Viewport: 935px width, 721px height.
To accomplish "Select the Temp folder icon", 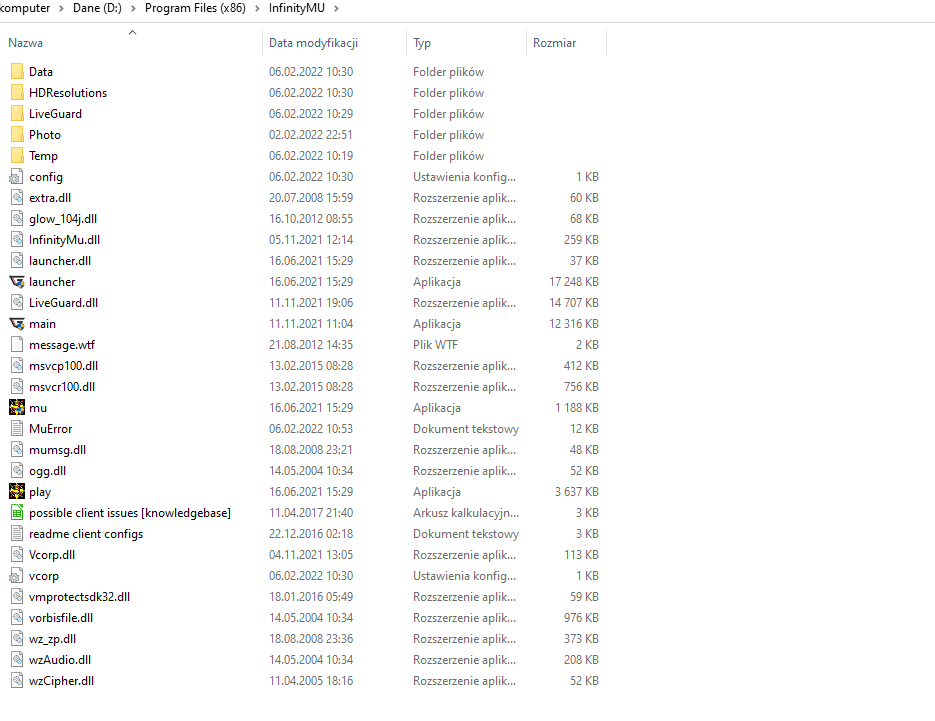I will point(17,156).
